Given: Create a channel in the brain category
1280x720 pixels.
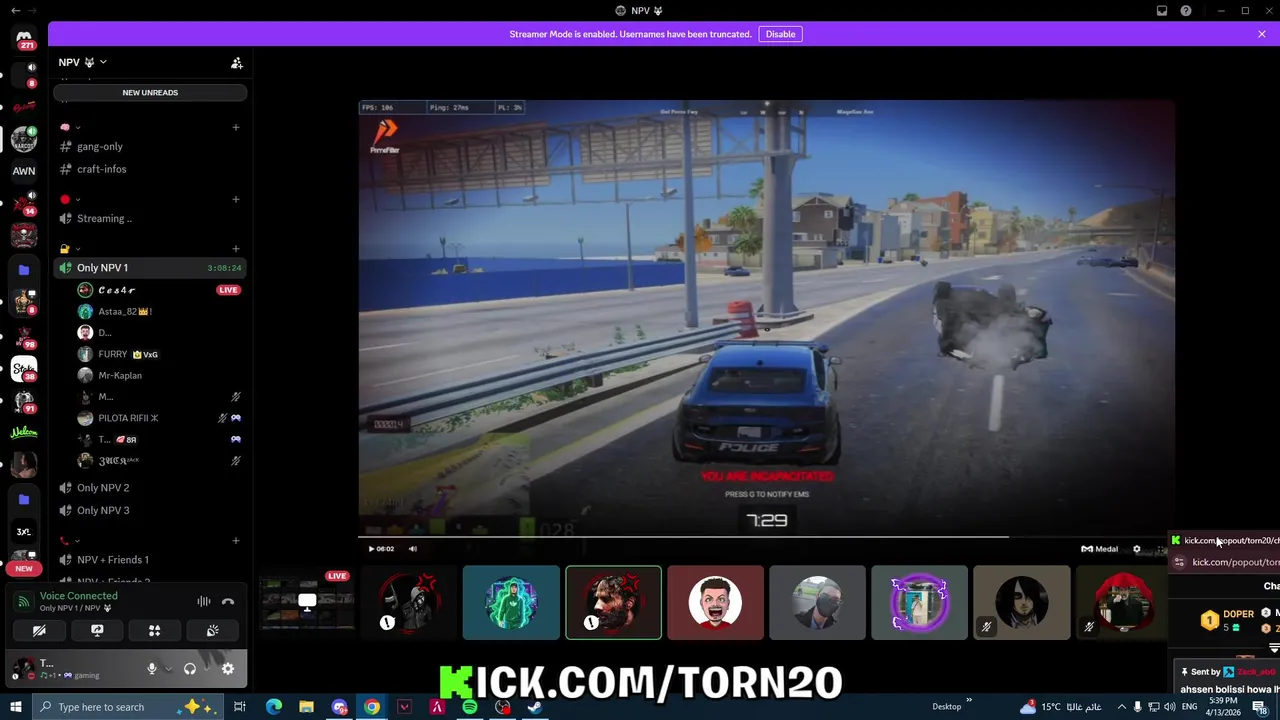Looking at the screenshot, I should coord(236,127).
